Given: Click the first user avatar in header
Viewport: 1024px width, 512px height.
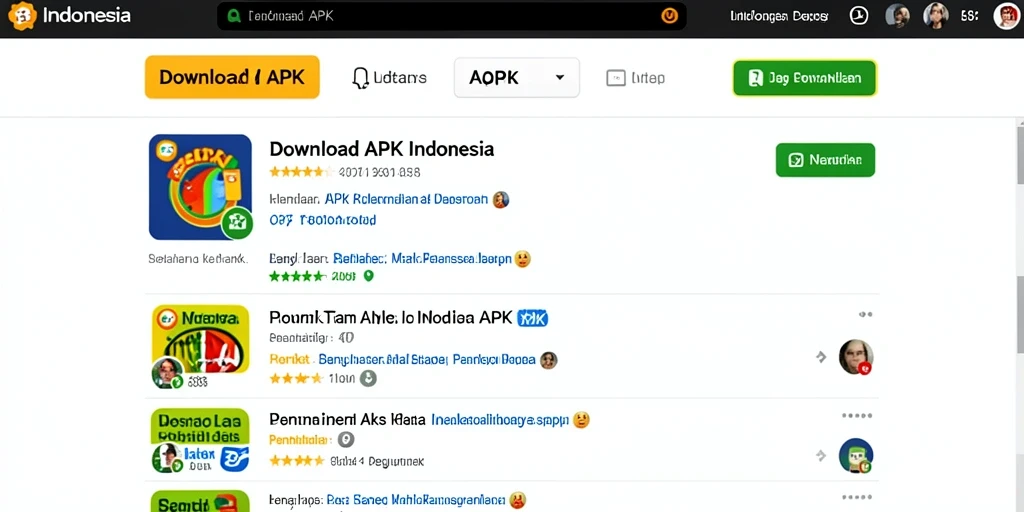Looking at the screenshot, I should (x=897, y=16).
